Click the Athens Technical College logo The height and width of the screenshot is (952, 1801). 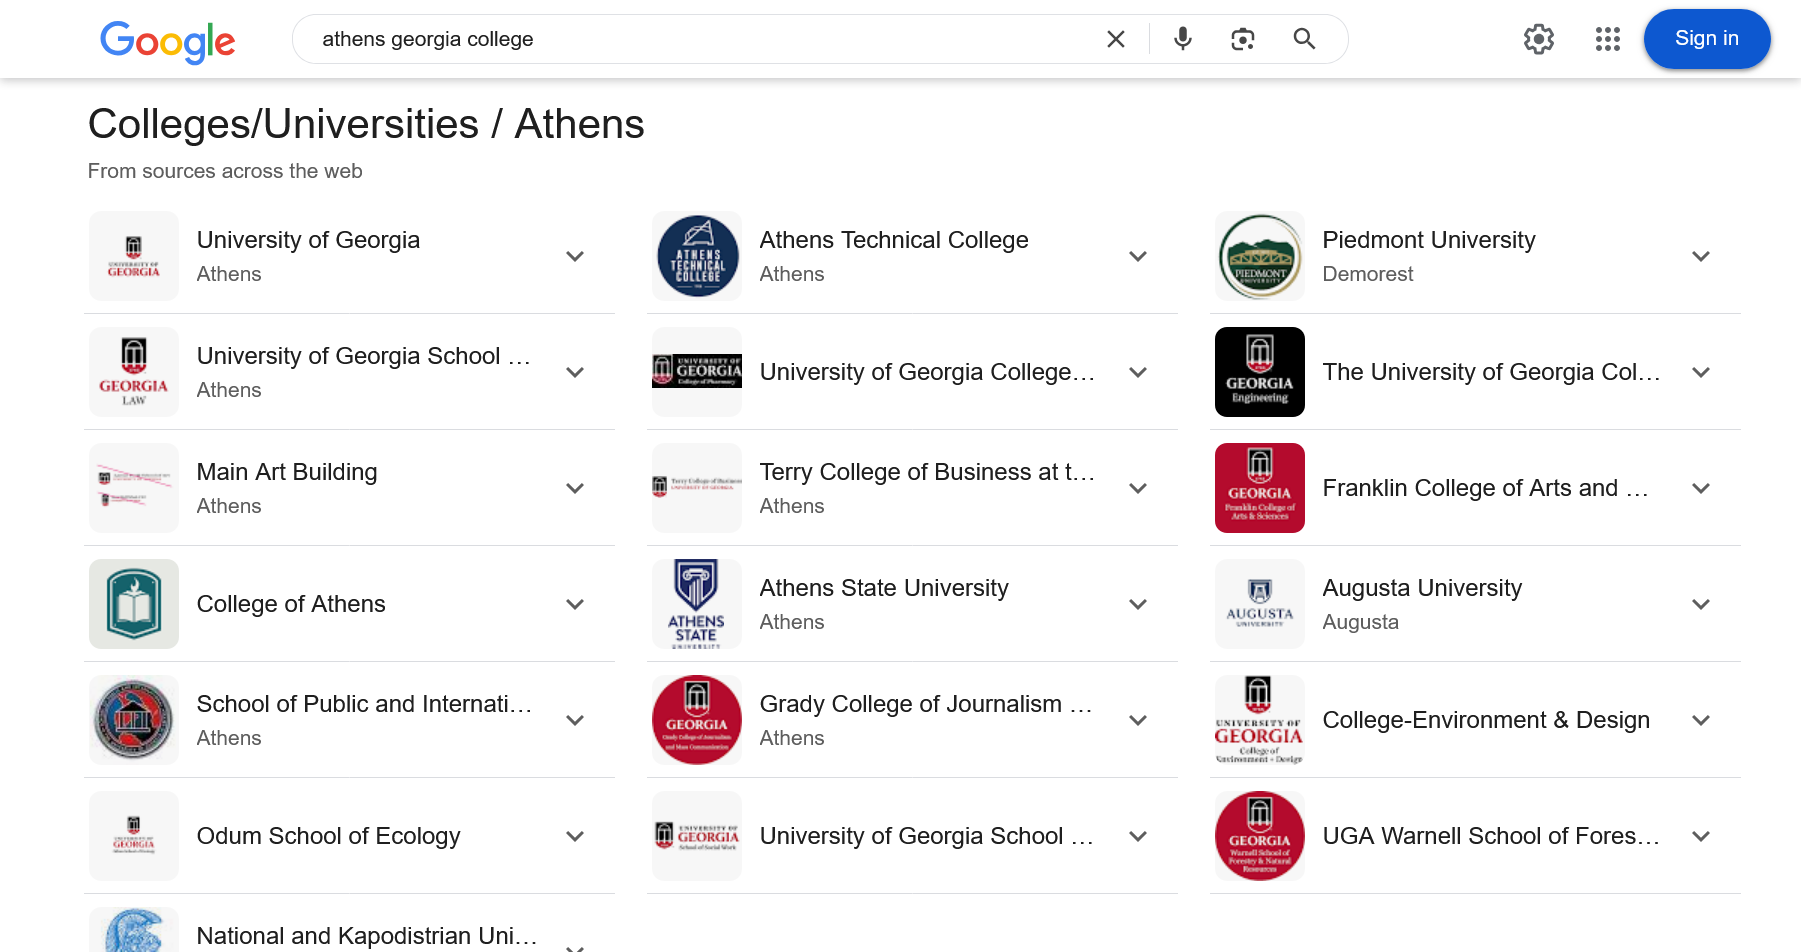[x=697, y=256]
